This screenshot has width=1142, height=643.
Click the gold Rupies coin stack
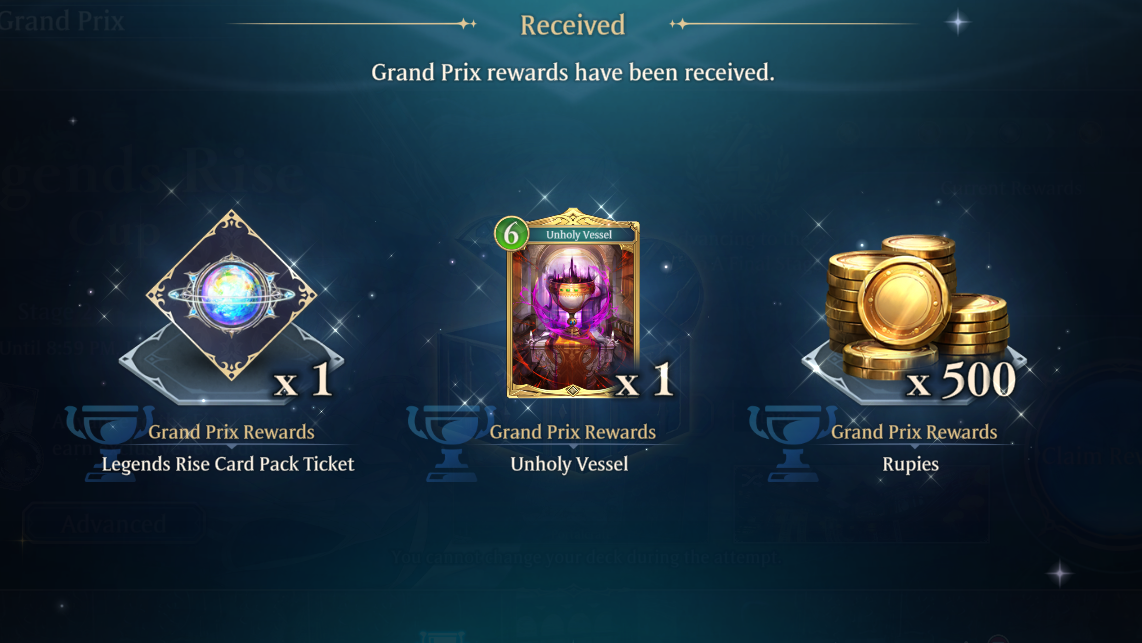coord(916,306)
